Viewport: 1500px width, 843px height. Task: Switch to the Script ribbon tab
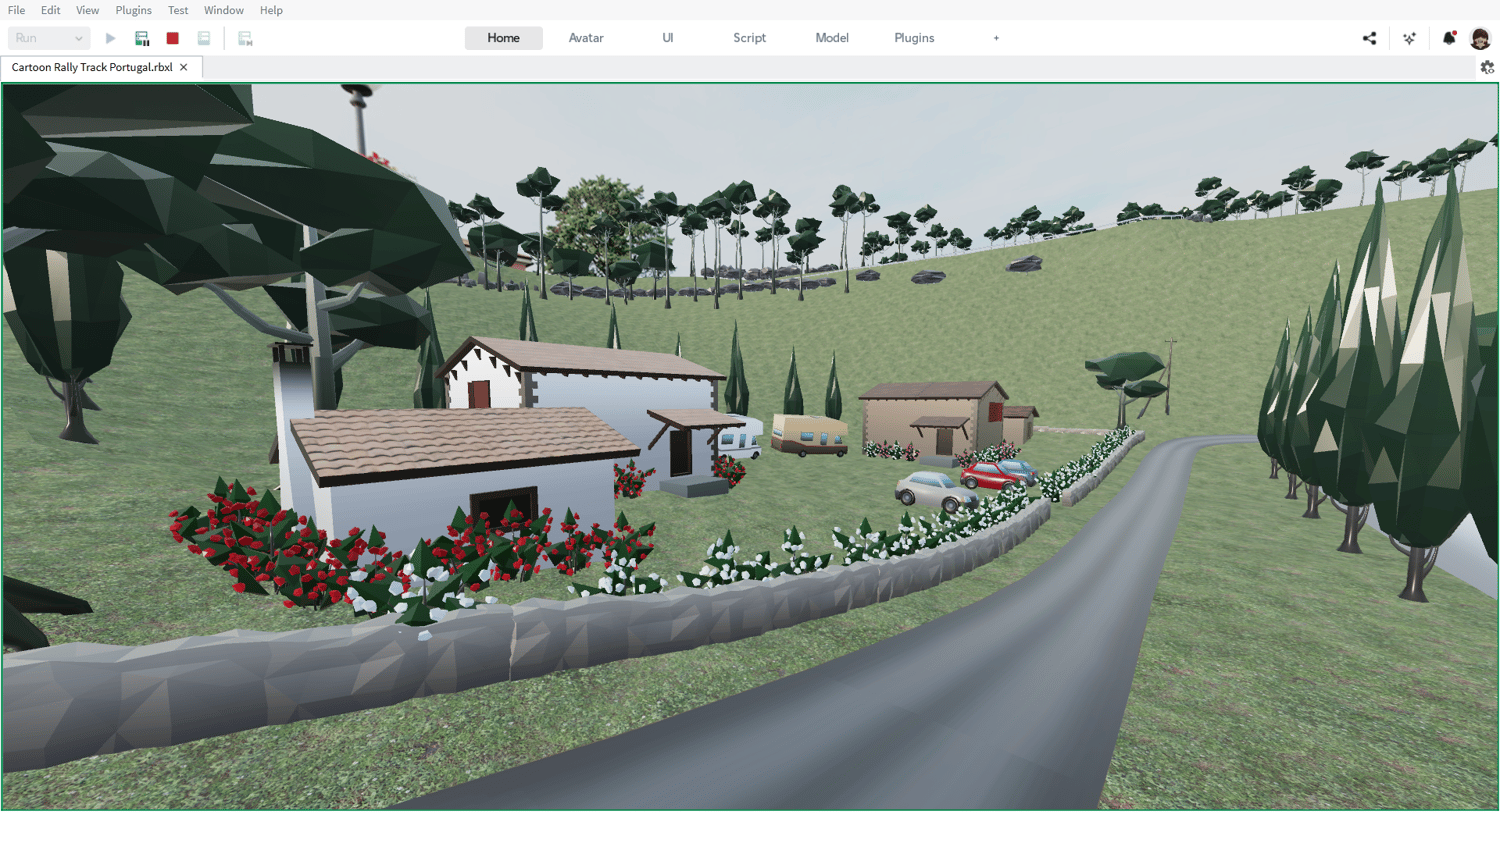[750, 38]
